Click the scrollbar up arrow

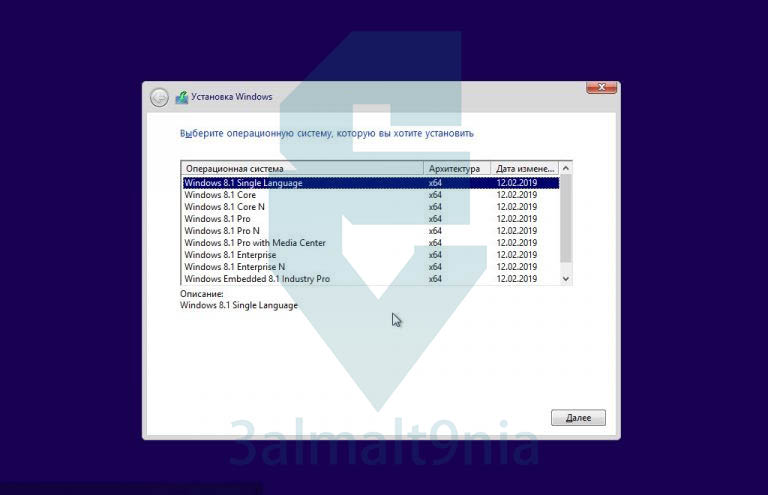point(566,168)
